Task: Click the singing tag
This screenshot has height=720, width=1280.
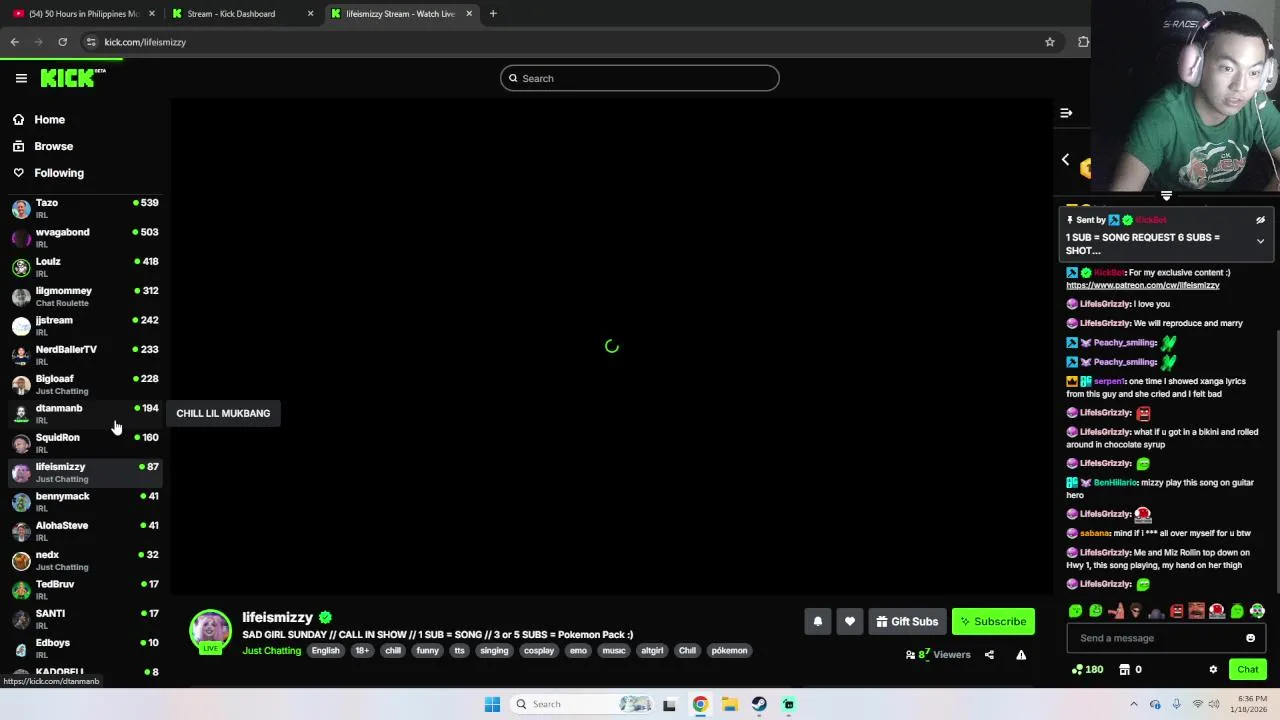Action: tap(494, 651)
